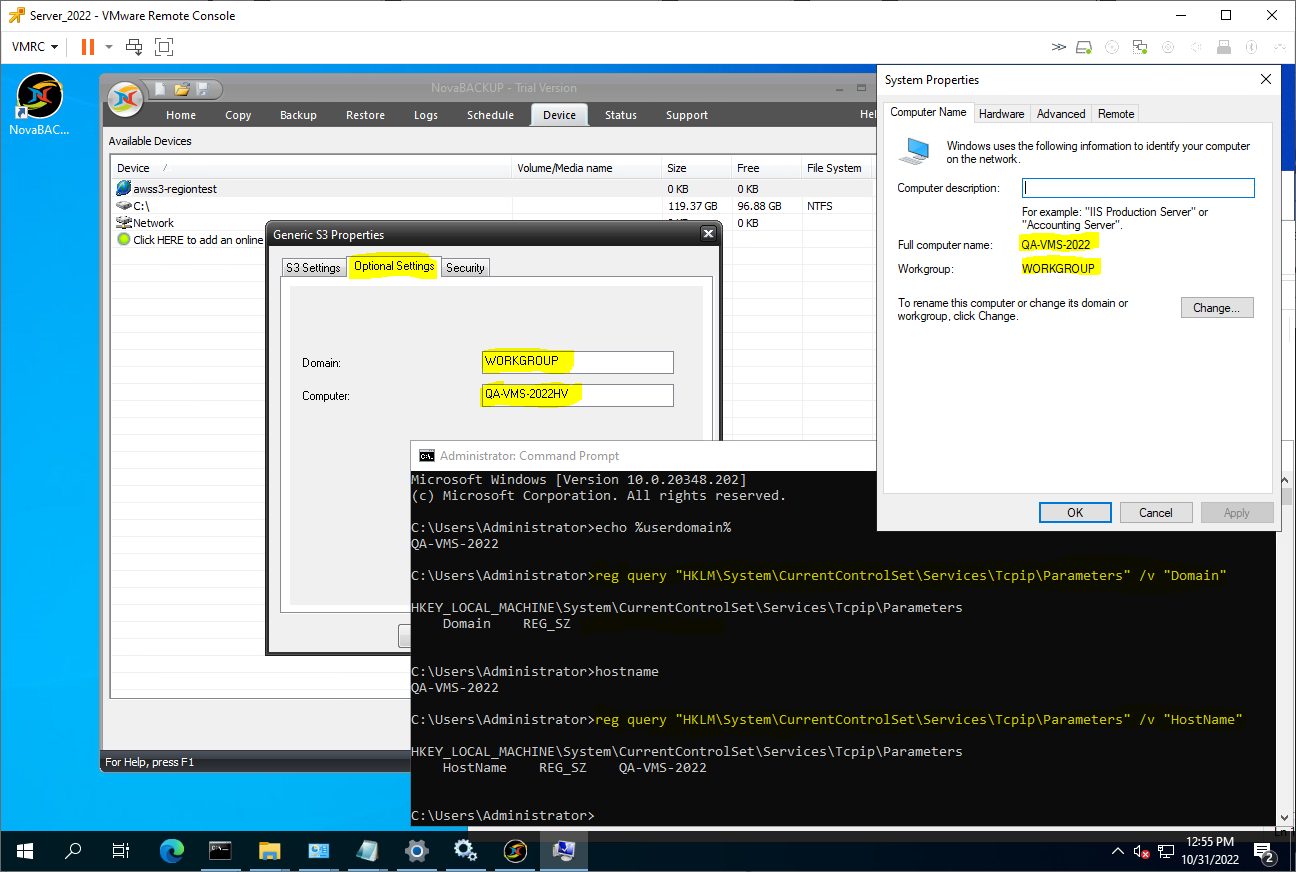1296x872 pixels.
Task: Open the VMRC dropdown menu
Action: tap(34, 47)
